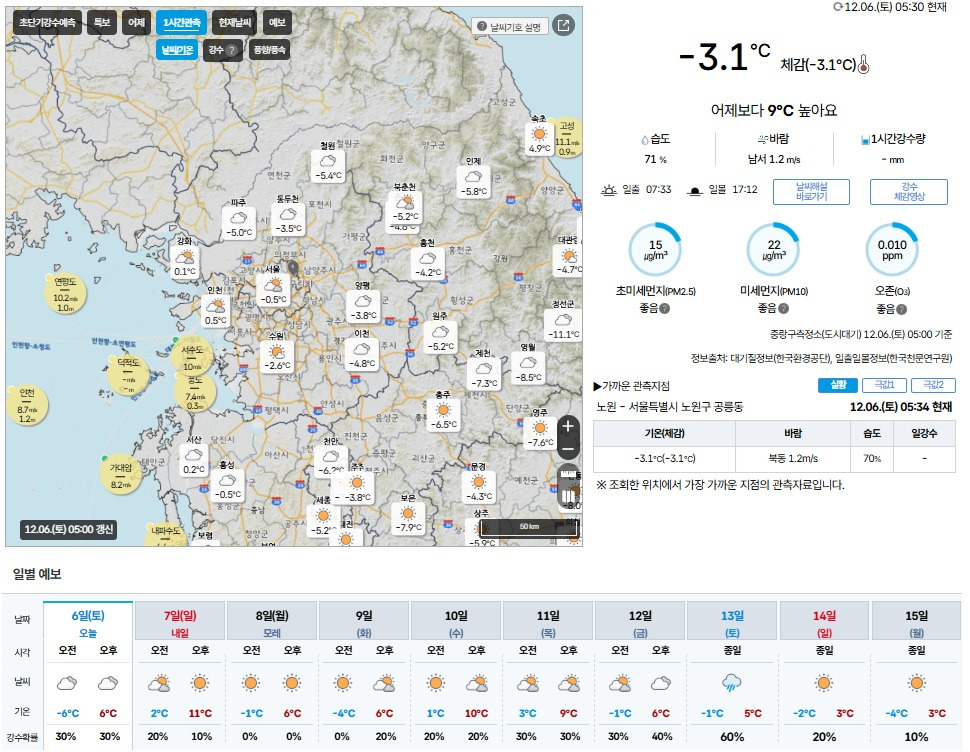Viewport: 970px width, 752px height.
Task: Toggle the 강수 map layer
Action: coord(222,50)
